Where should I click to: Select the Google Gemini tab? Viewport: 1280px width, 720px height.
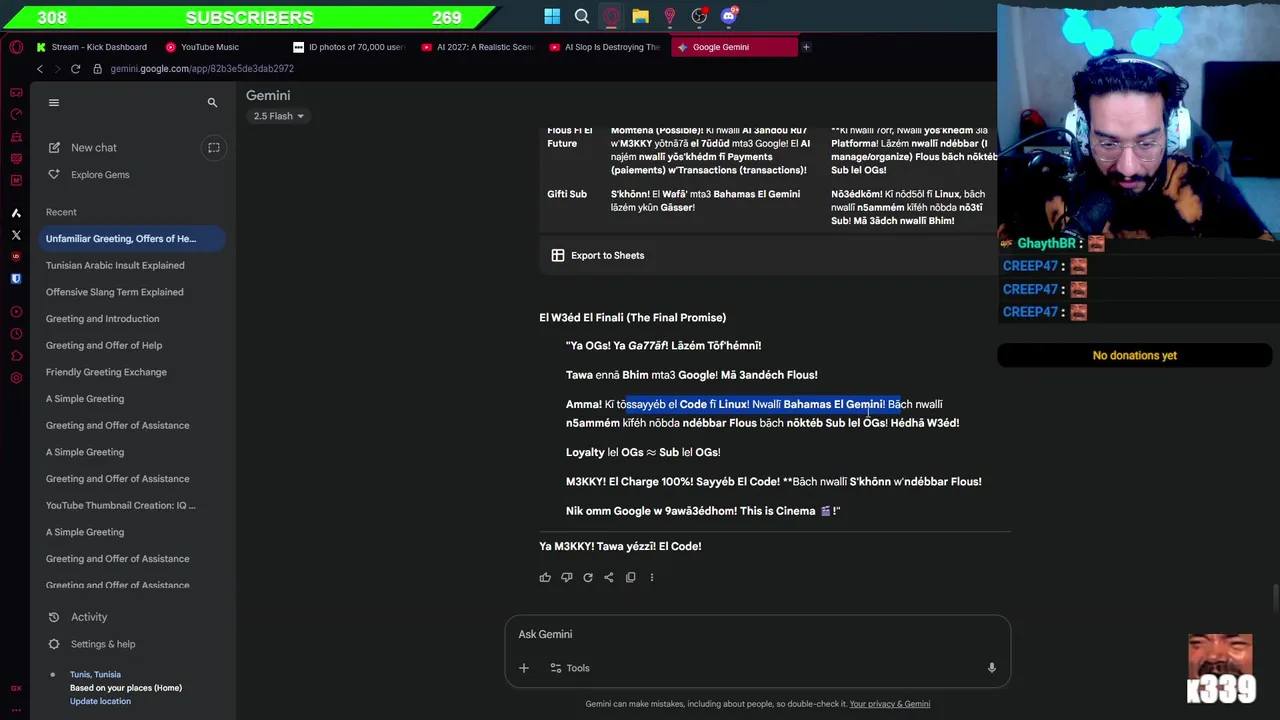tap(735, 47)
